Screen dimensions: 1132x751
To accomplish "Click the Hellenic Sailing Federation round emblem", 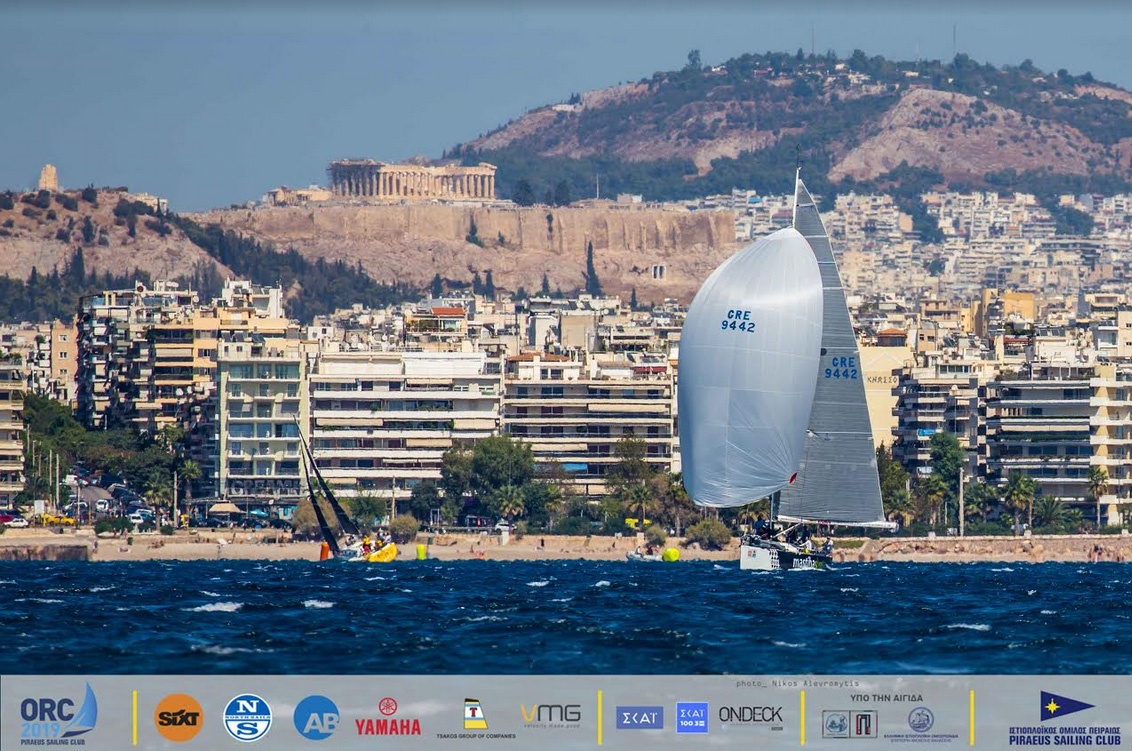I will [920, 720].
